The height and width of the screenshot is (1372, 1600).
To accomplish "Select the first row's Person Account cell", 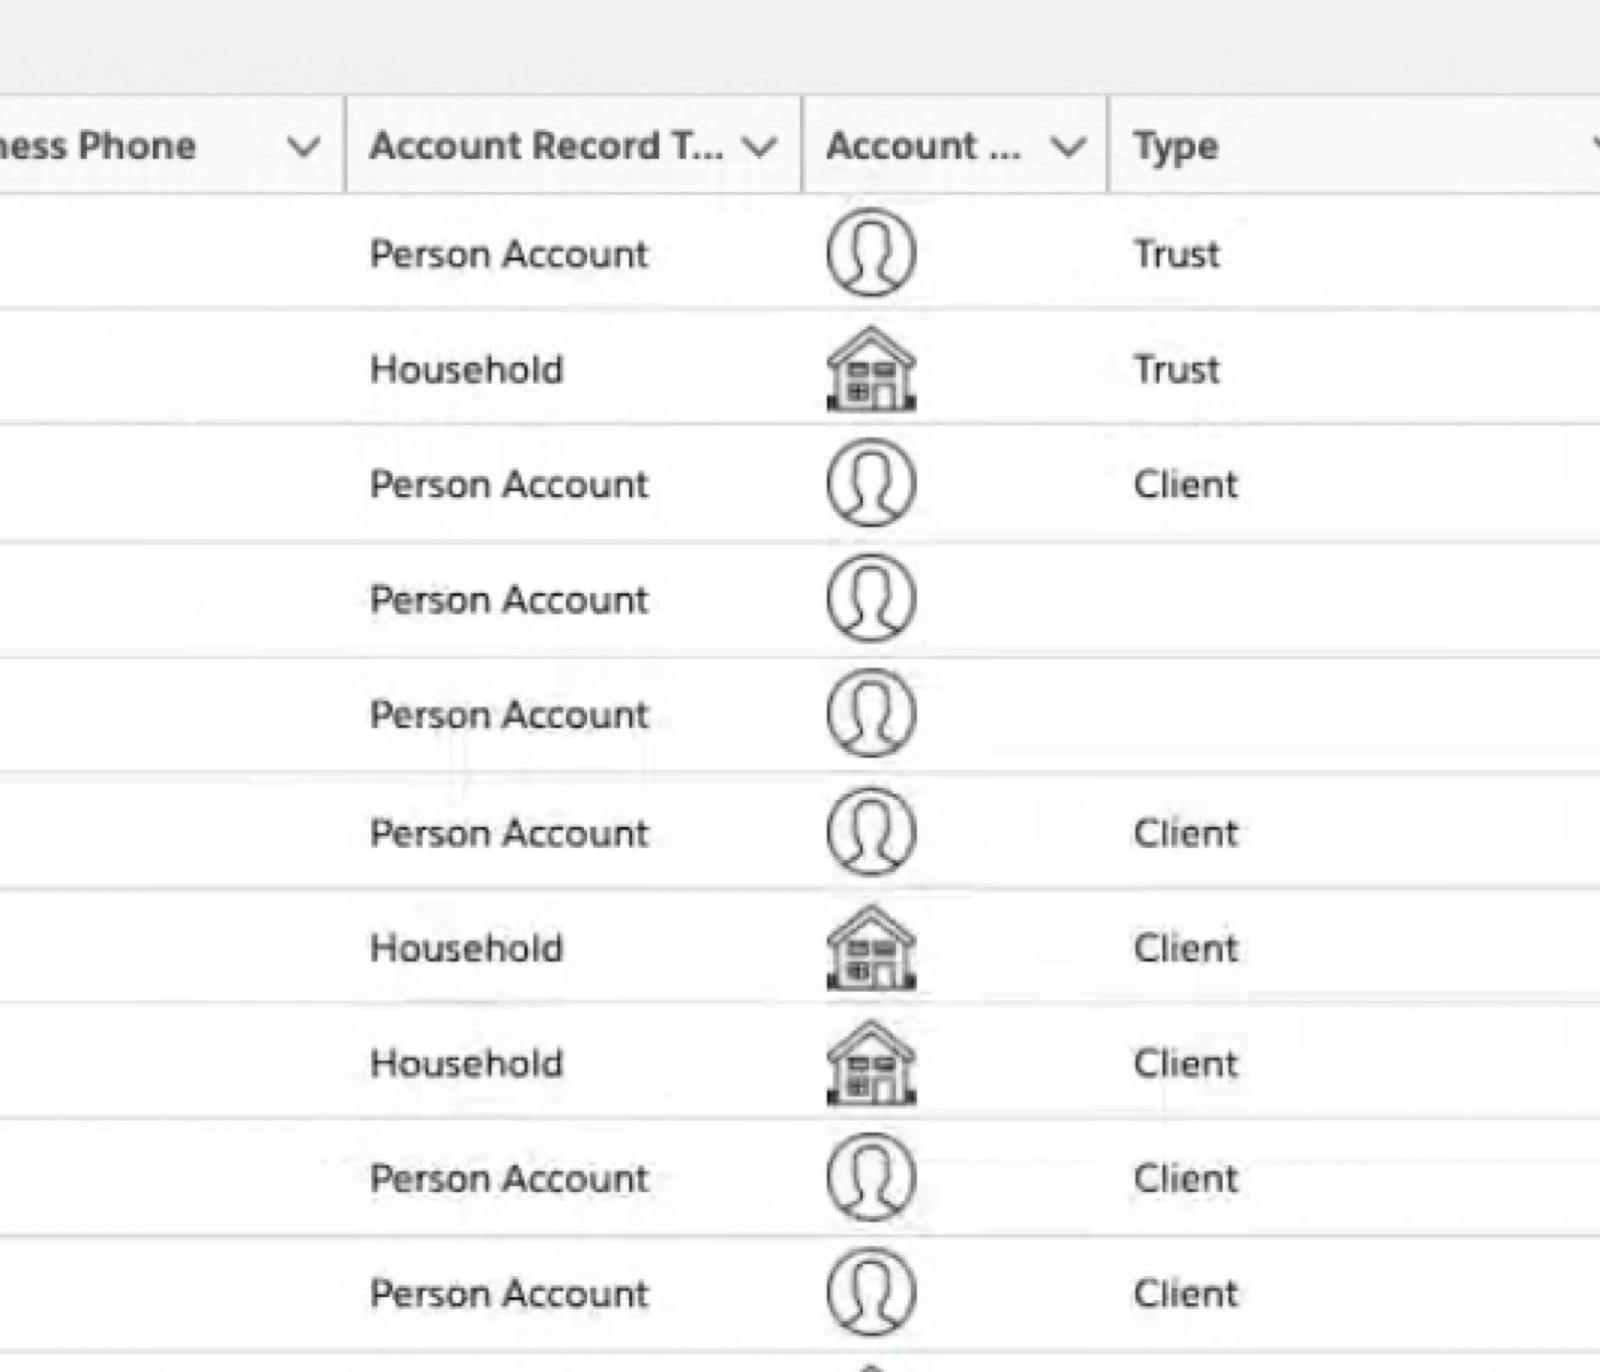I will (509, 254).
